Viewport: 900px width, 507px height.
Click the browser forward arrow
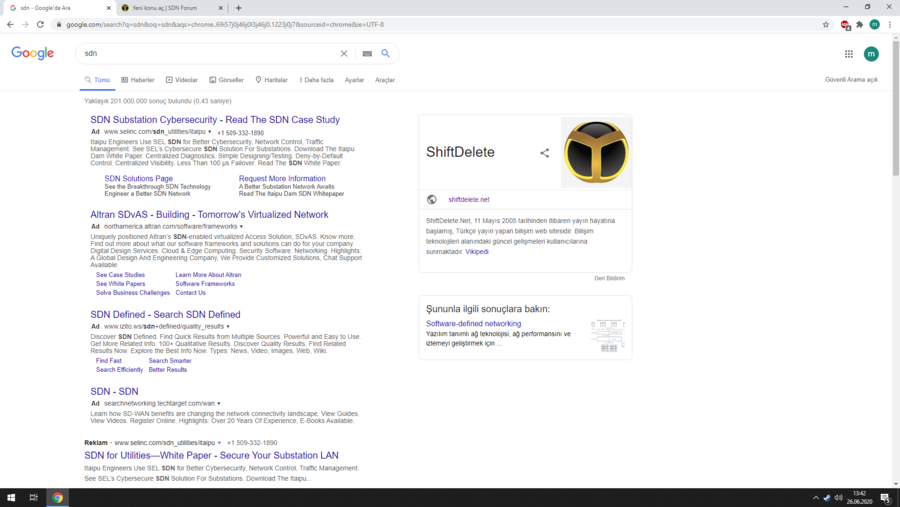[25, 24]
